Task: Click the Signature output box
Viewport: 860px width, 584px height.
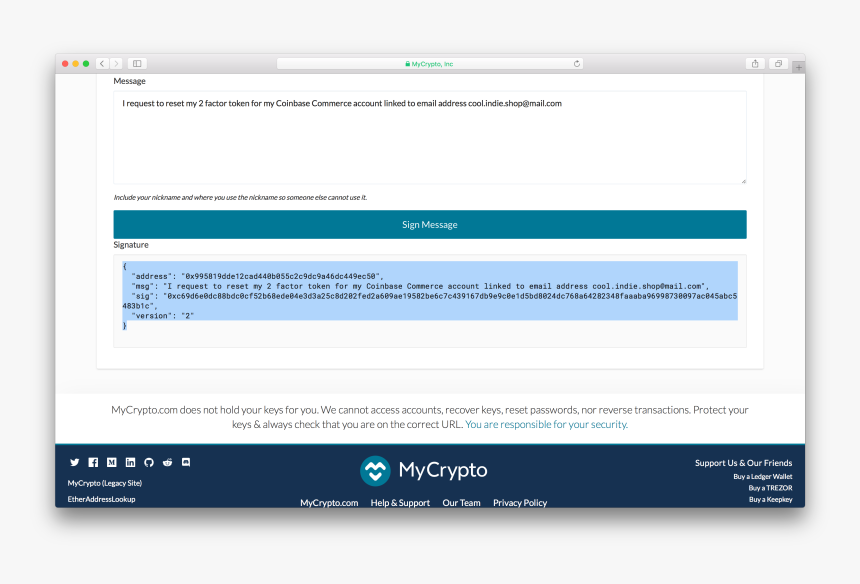Action: point(430,300)
